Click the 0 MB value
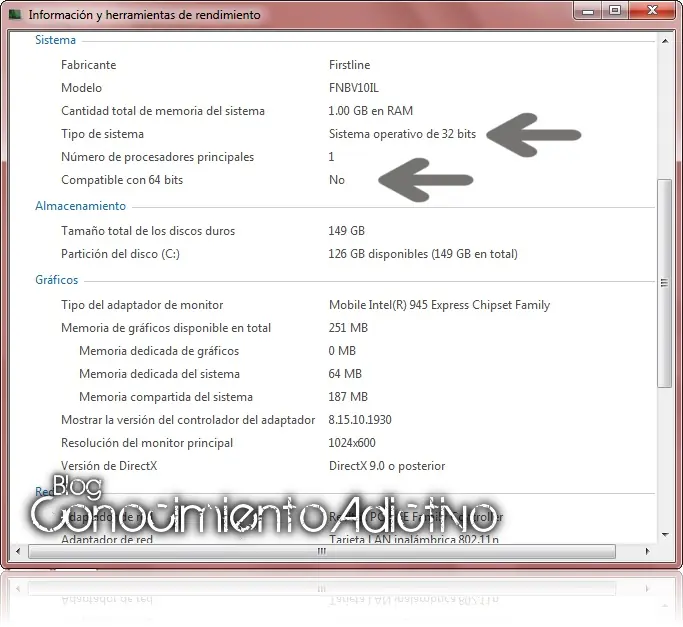The height and width of the screenshot is (627, 683). [x=342, y=351]
